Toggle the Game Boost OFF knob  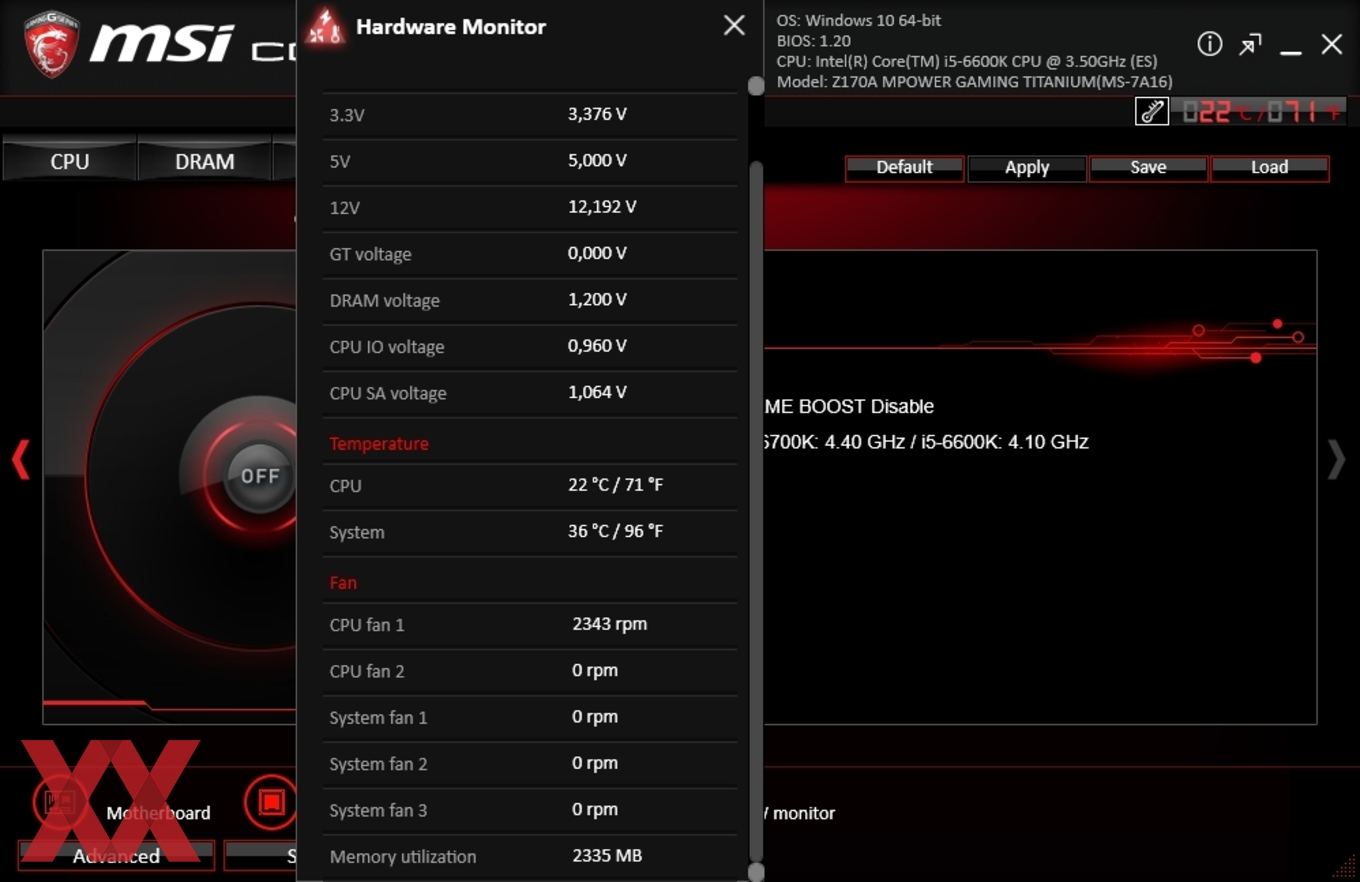tap(260, 476)
